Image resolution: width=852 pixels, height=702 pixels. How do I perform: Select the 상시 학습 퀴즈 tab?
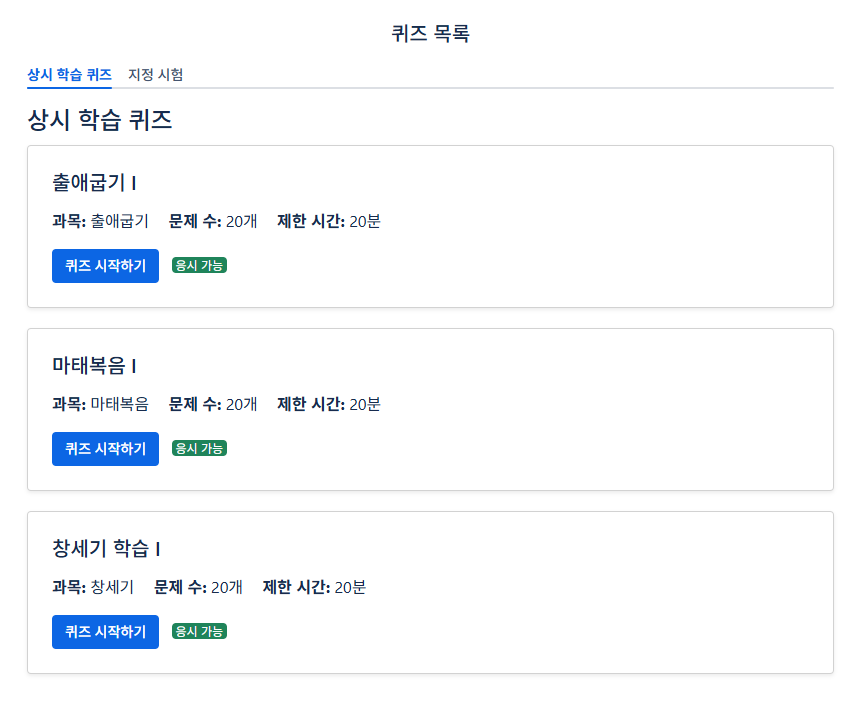[69, 75]
